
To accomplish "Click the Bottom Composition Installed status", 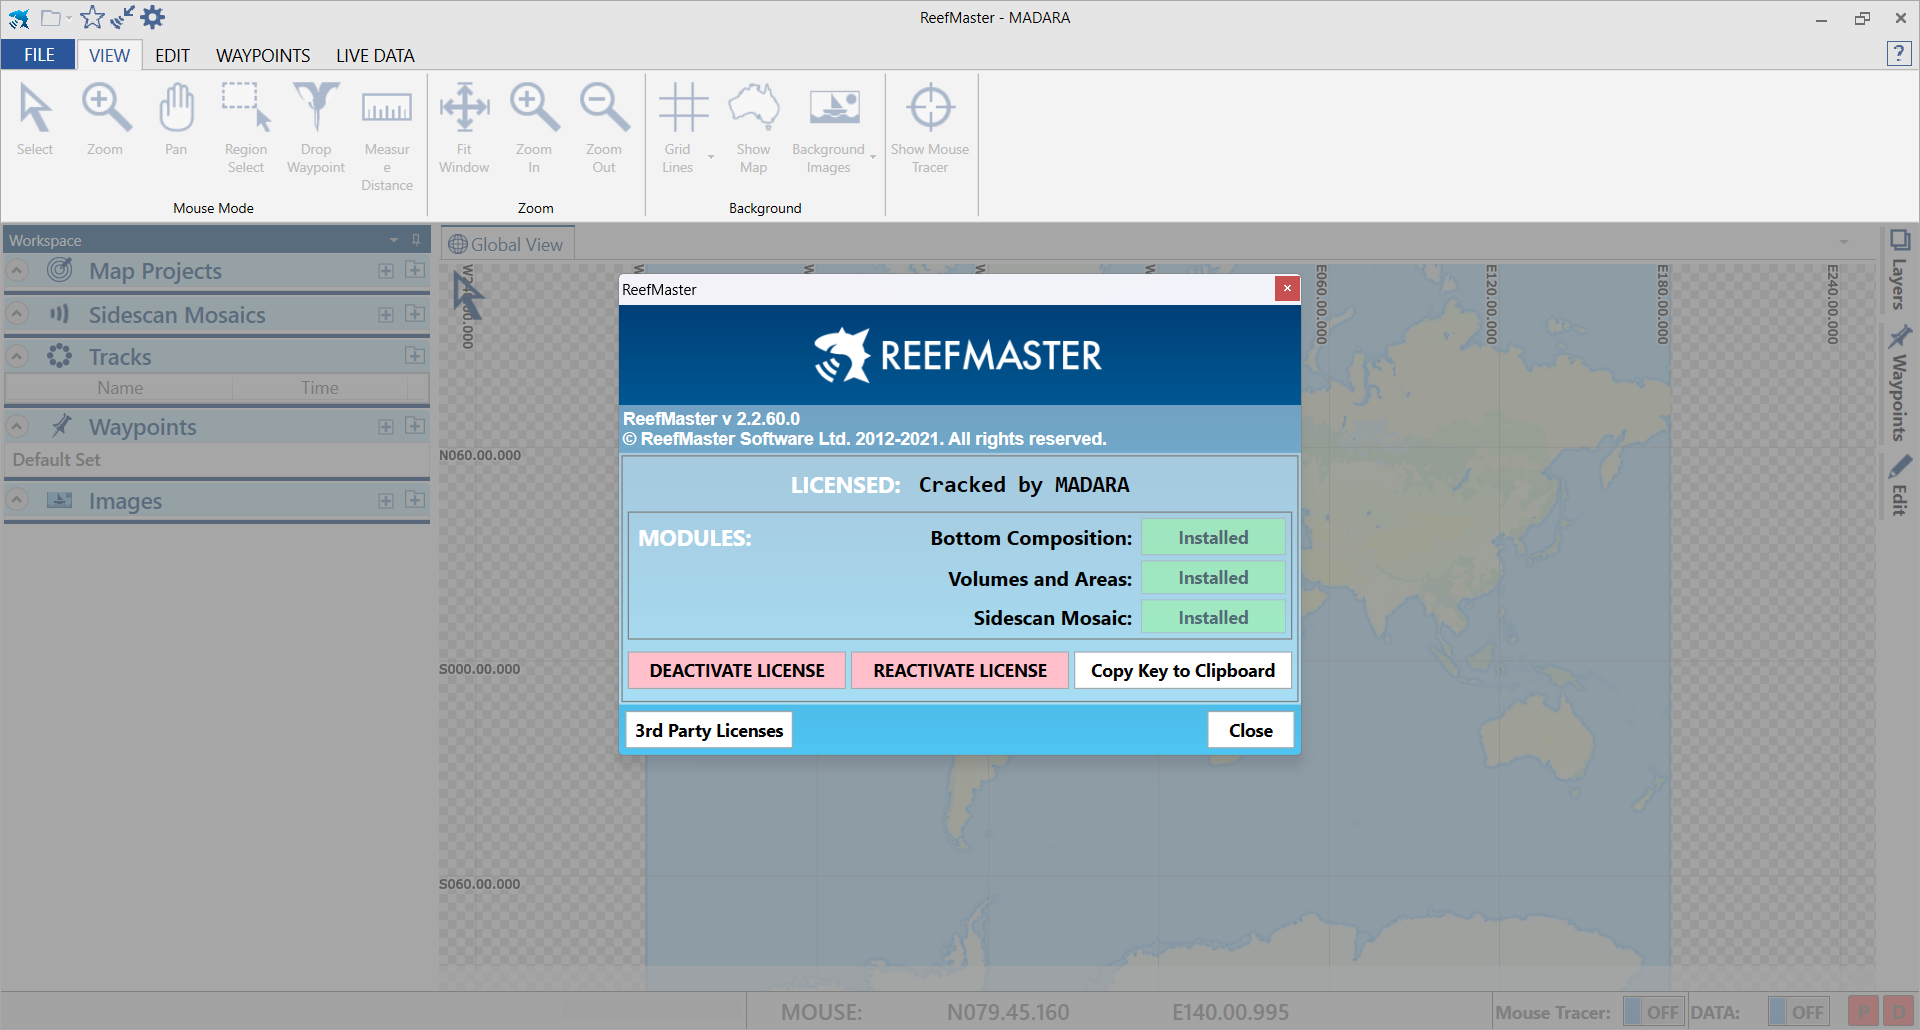I will click(1213, 537).
